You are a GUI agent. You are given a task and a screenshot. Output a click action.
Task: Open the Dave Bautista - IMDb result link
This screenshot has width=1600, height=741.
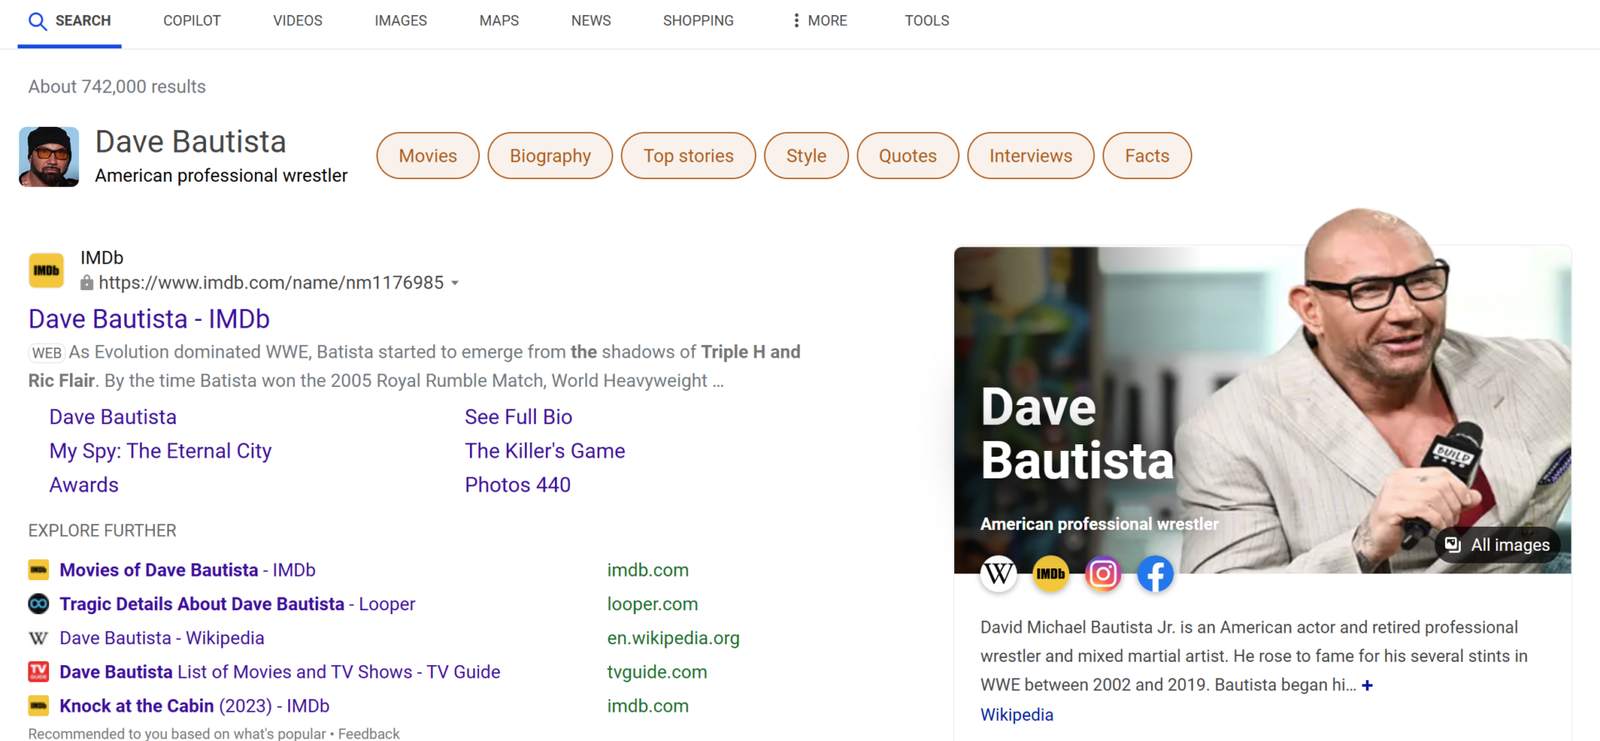point(149,319)
